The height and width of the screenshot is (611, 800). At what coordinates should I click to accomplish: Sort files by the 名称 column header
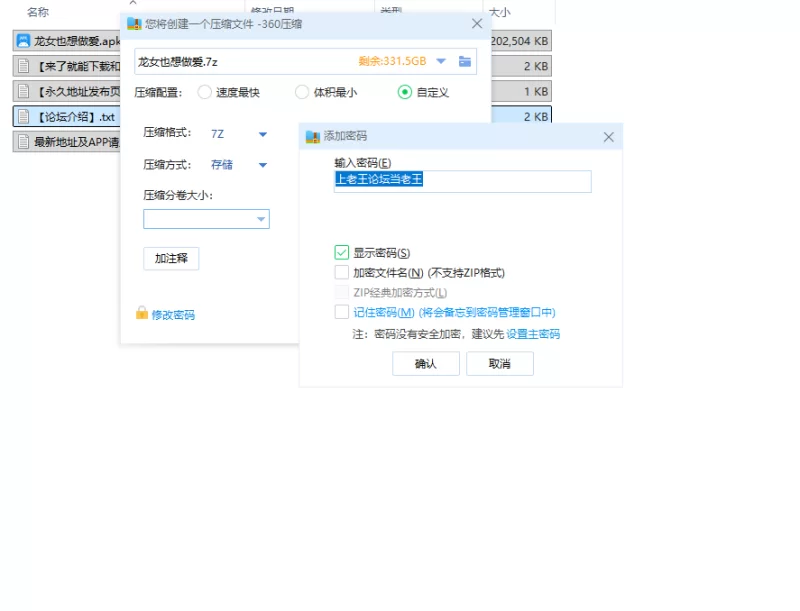tap(38, 12)
